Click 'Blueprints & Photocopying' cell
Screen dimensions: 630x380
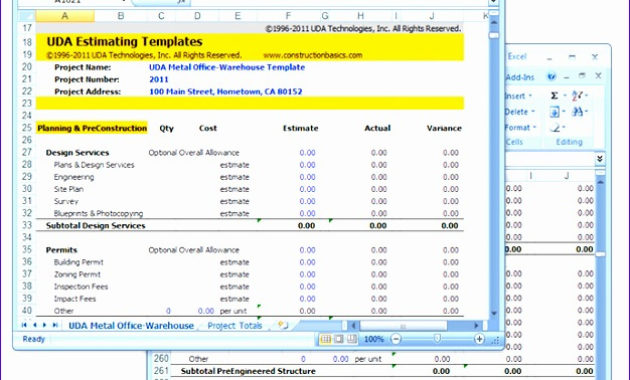[x=98, y=214]
